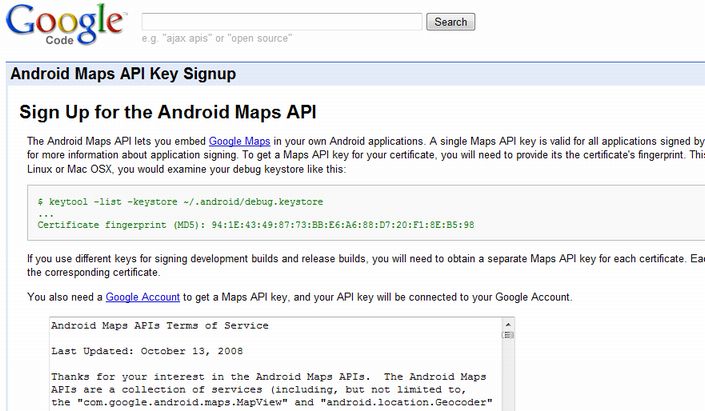Click the paragraph about different signing keys
The height and width of the screenshot is (411, 705).
[x=366, y=265]
